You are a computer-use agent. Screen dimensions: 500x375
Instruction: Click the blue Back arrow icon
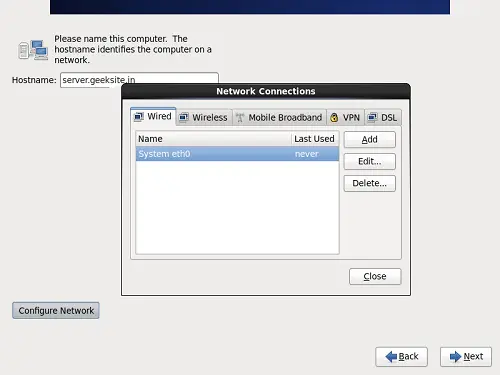(x=391, y=357)
